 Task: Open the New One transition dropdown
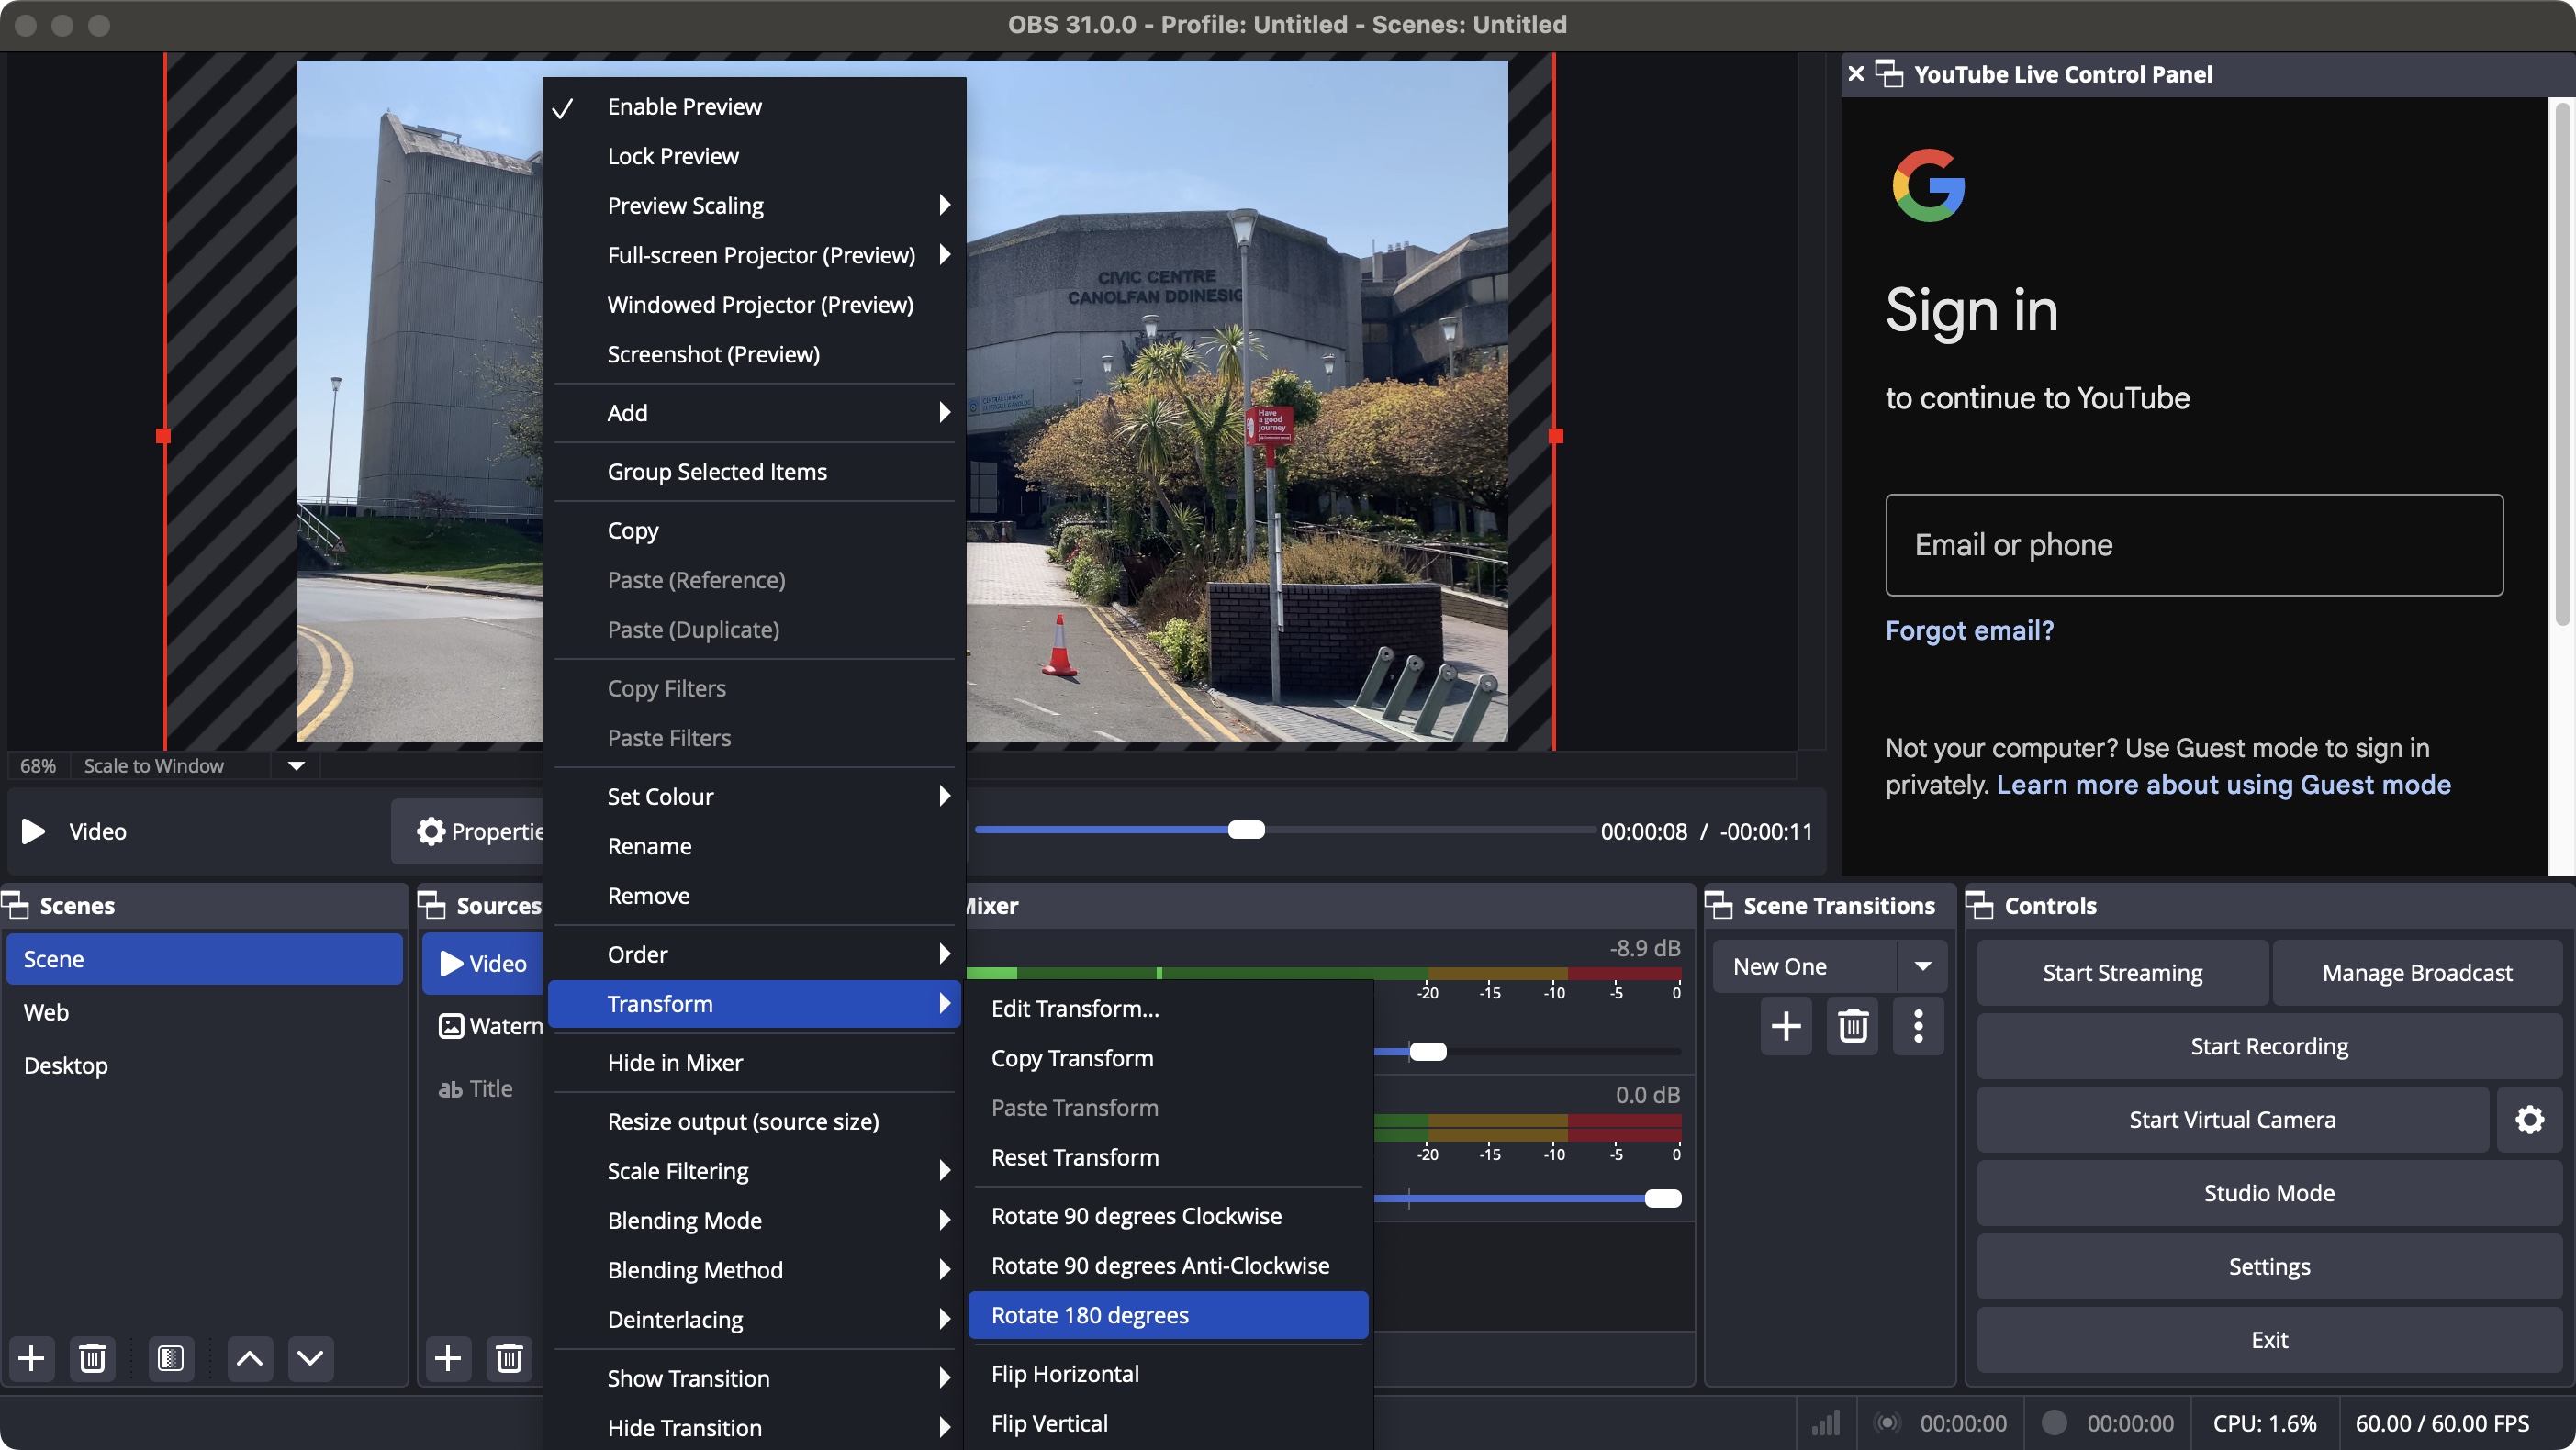(x=1921, y=965)
